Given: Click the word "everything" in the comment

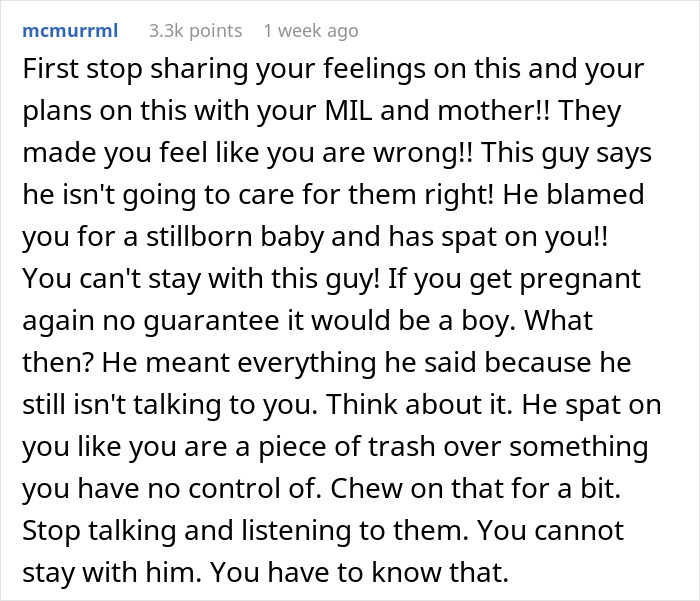Looking at the screenshot, I should pos(306,363).
